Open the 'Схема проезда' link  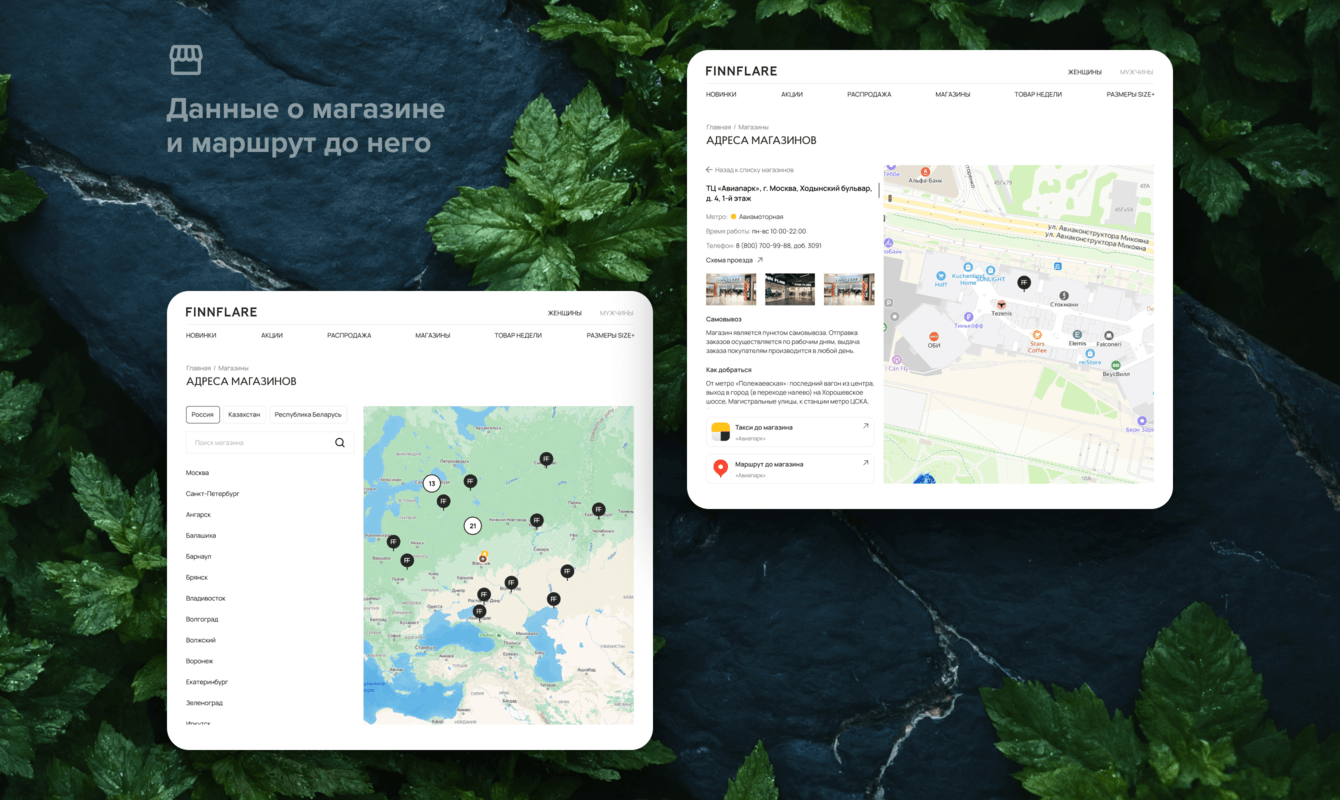tap(729, 260)
